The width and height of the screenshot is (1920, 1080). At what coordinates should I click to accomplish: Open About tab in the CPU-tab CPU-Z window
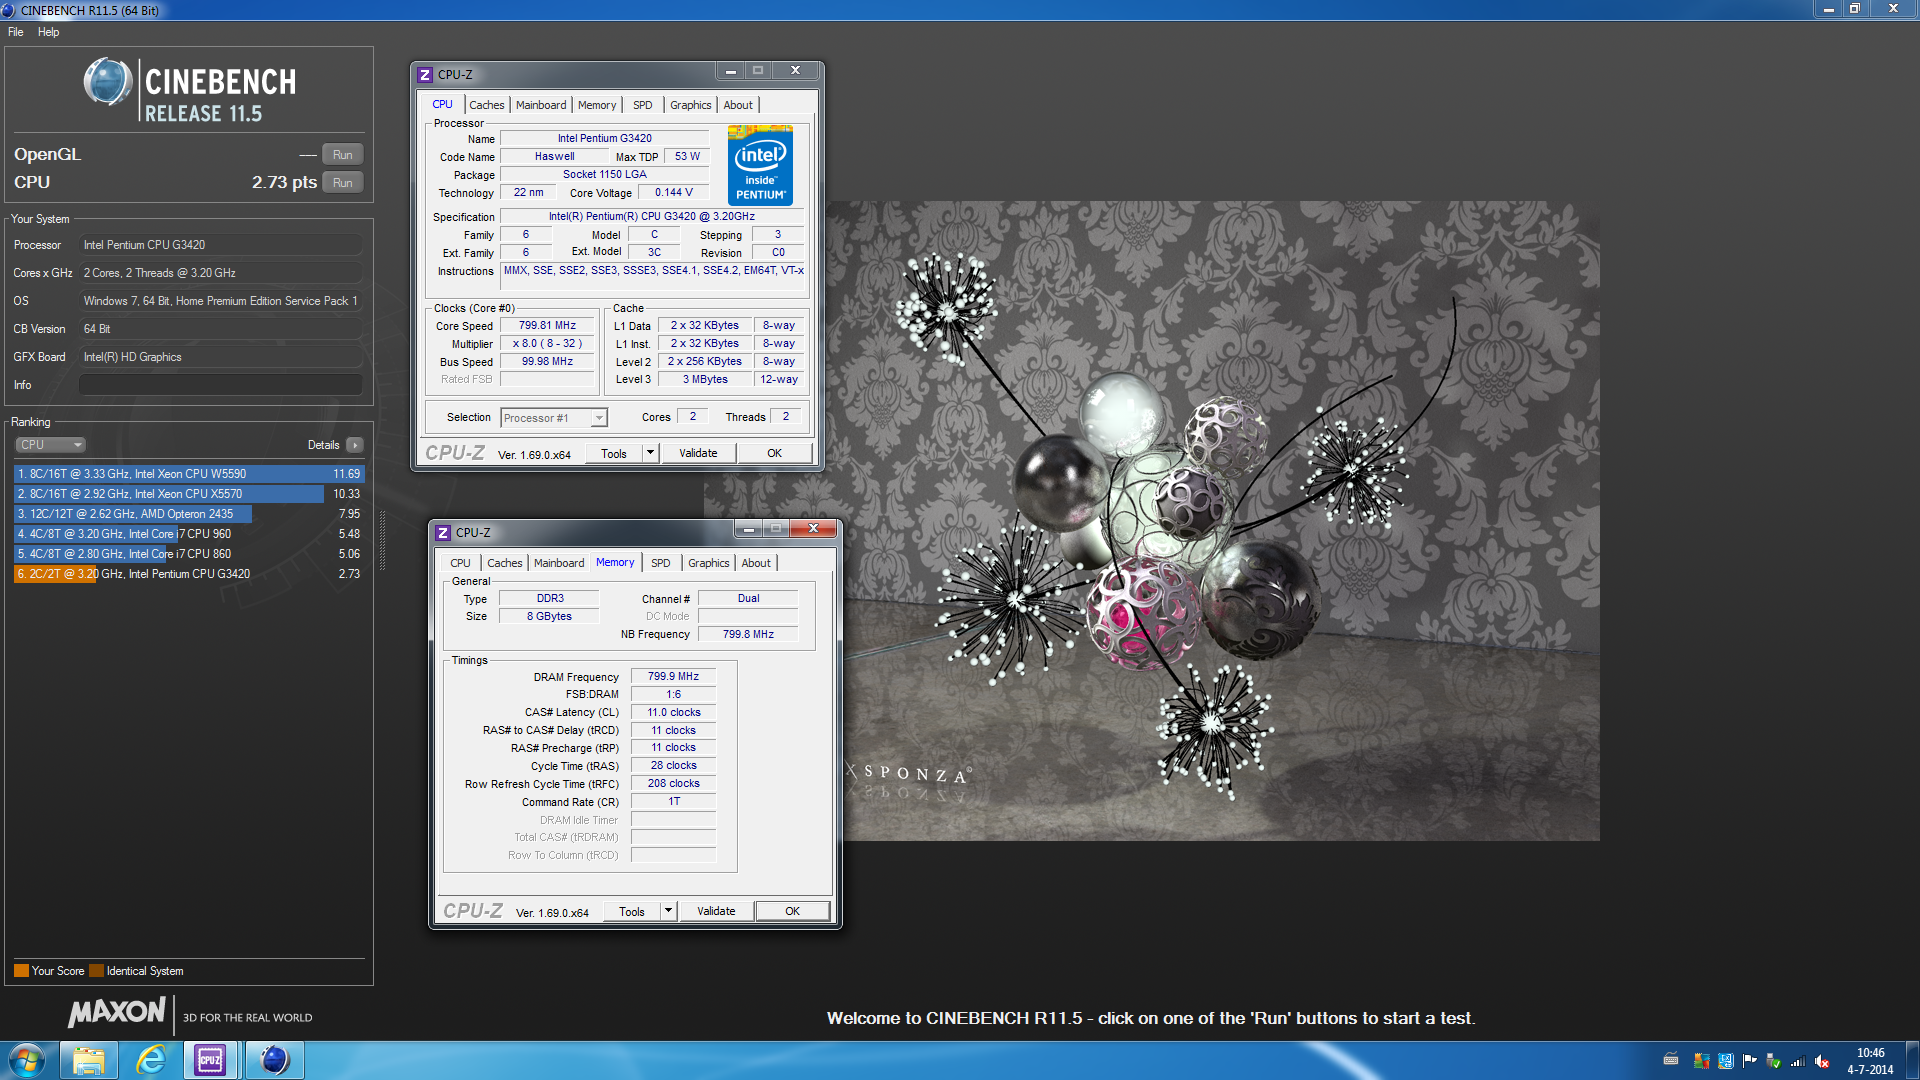click(x=738, y=105)
